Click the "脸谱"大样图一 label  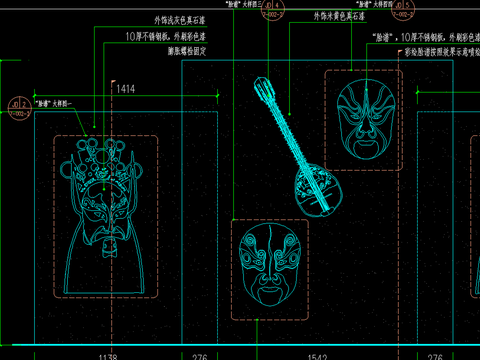coord(53,104)
